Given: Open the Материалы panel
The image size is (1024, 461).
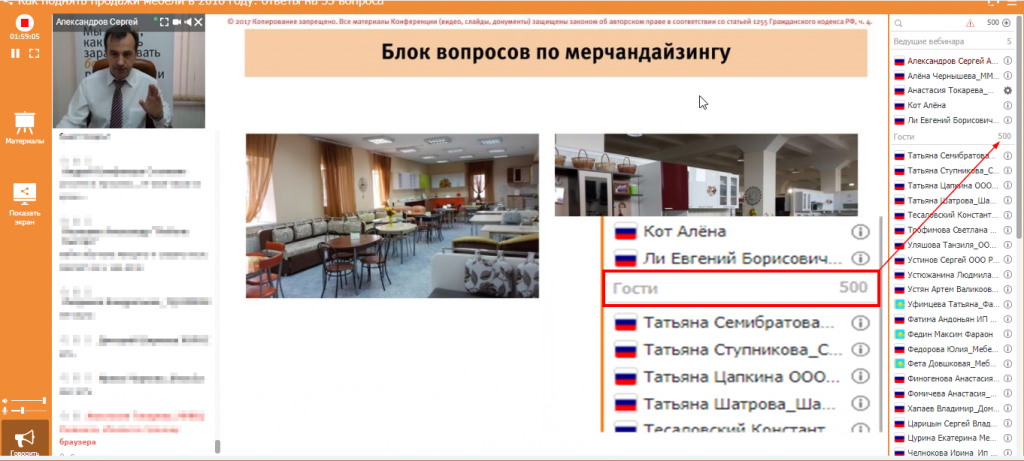Looking at the screenshot, I should [25, 128].
